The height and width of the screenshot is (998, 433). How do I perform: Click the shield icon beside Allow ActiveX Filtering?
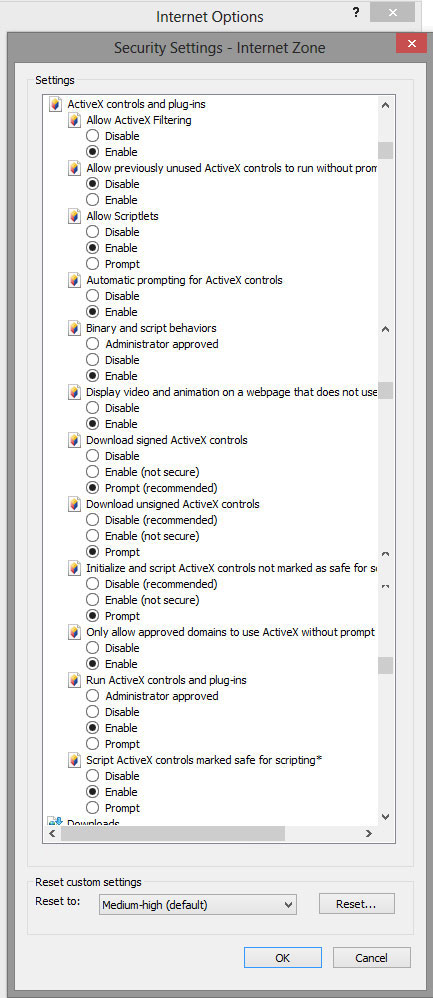[75, 120]
